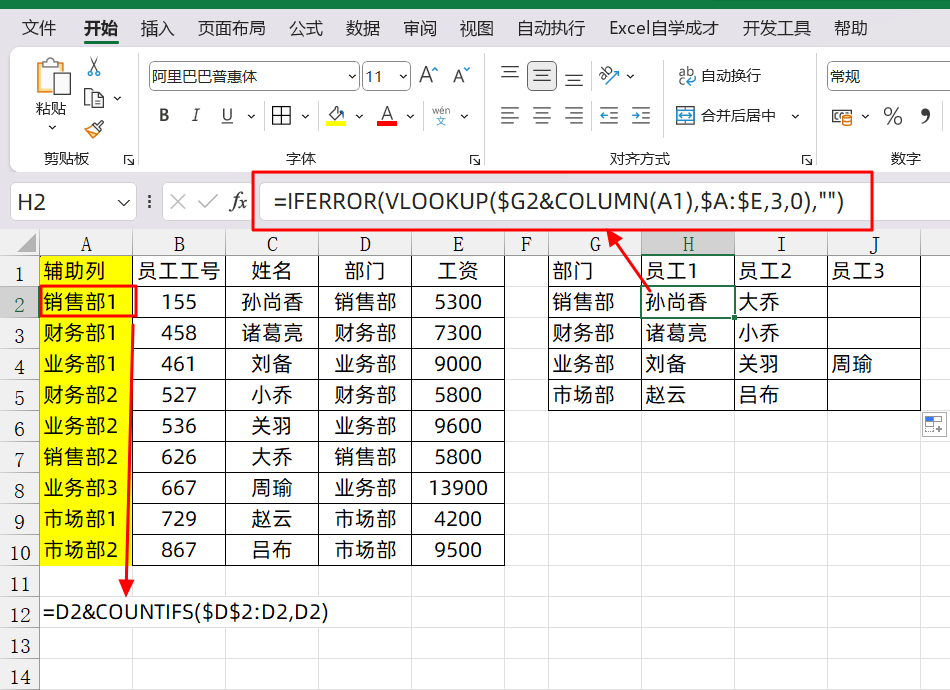Switch to 开发工具 tab

[x=777, y=28]
